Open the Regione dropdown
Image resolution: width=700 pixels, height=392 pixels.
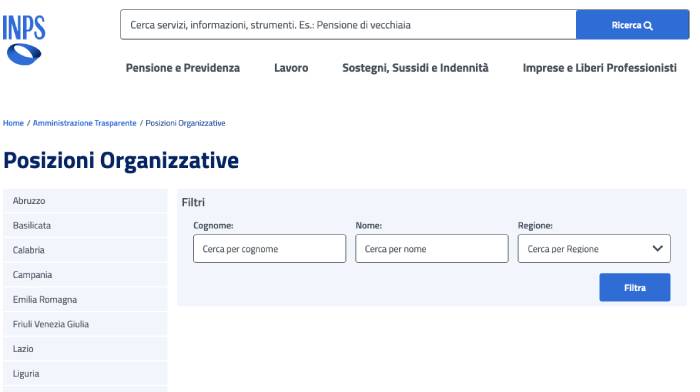pyautogui.click(x=594, y=249)
